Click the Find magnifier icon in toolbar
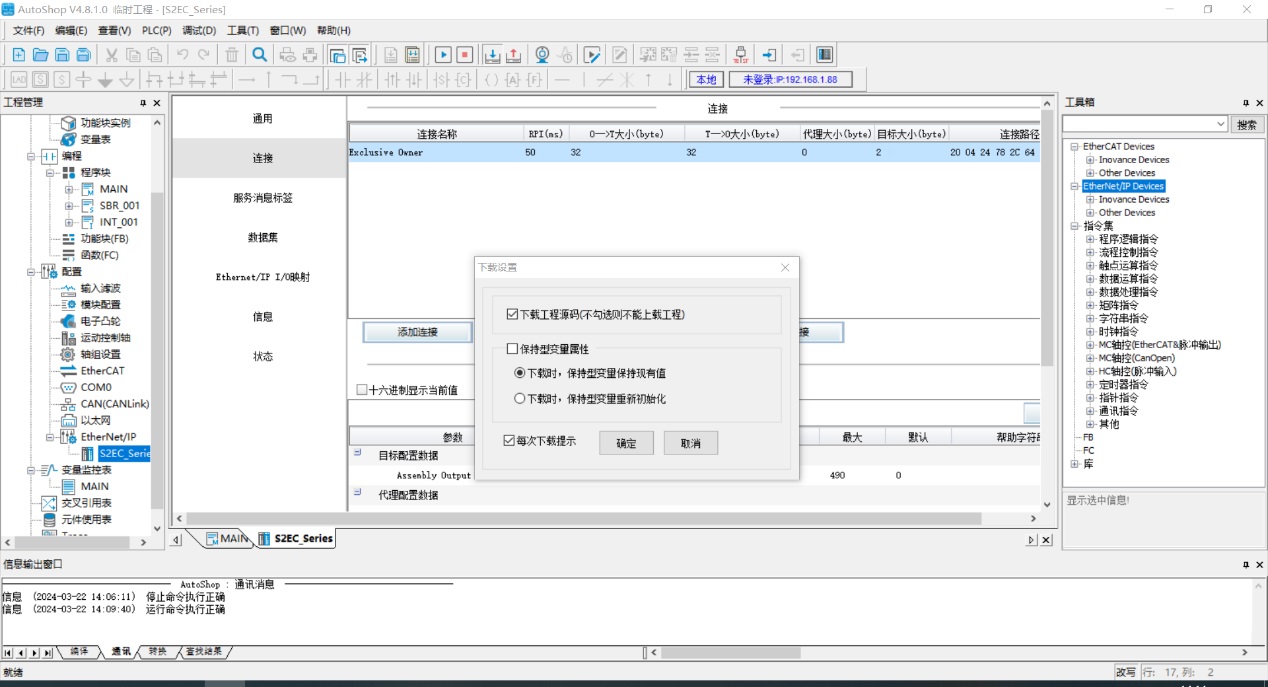Image resolution: width=1268 pixels, height=687 pixels. coord(259,55)
